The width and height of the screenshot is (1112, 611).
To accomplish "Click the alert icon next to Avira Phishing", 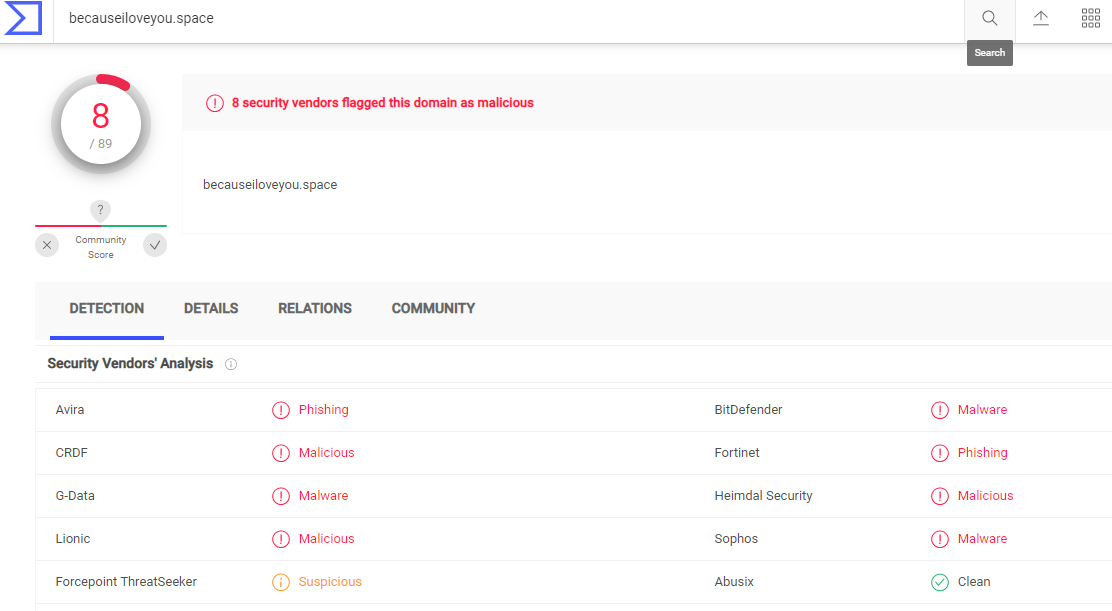I will tap(281, 410).
